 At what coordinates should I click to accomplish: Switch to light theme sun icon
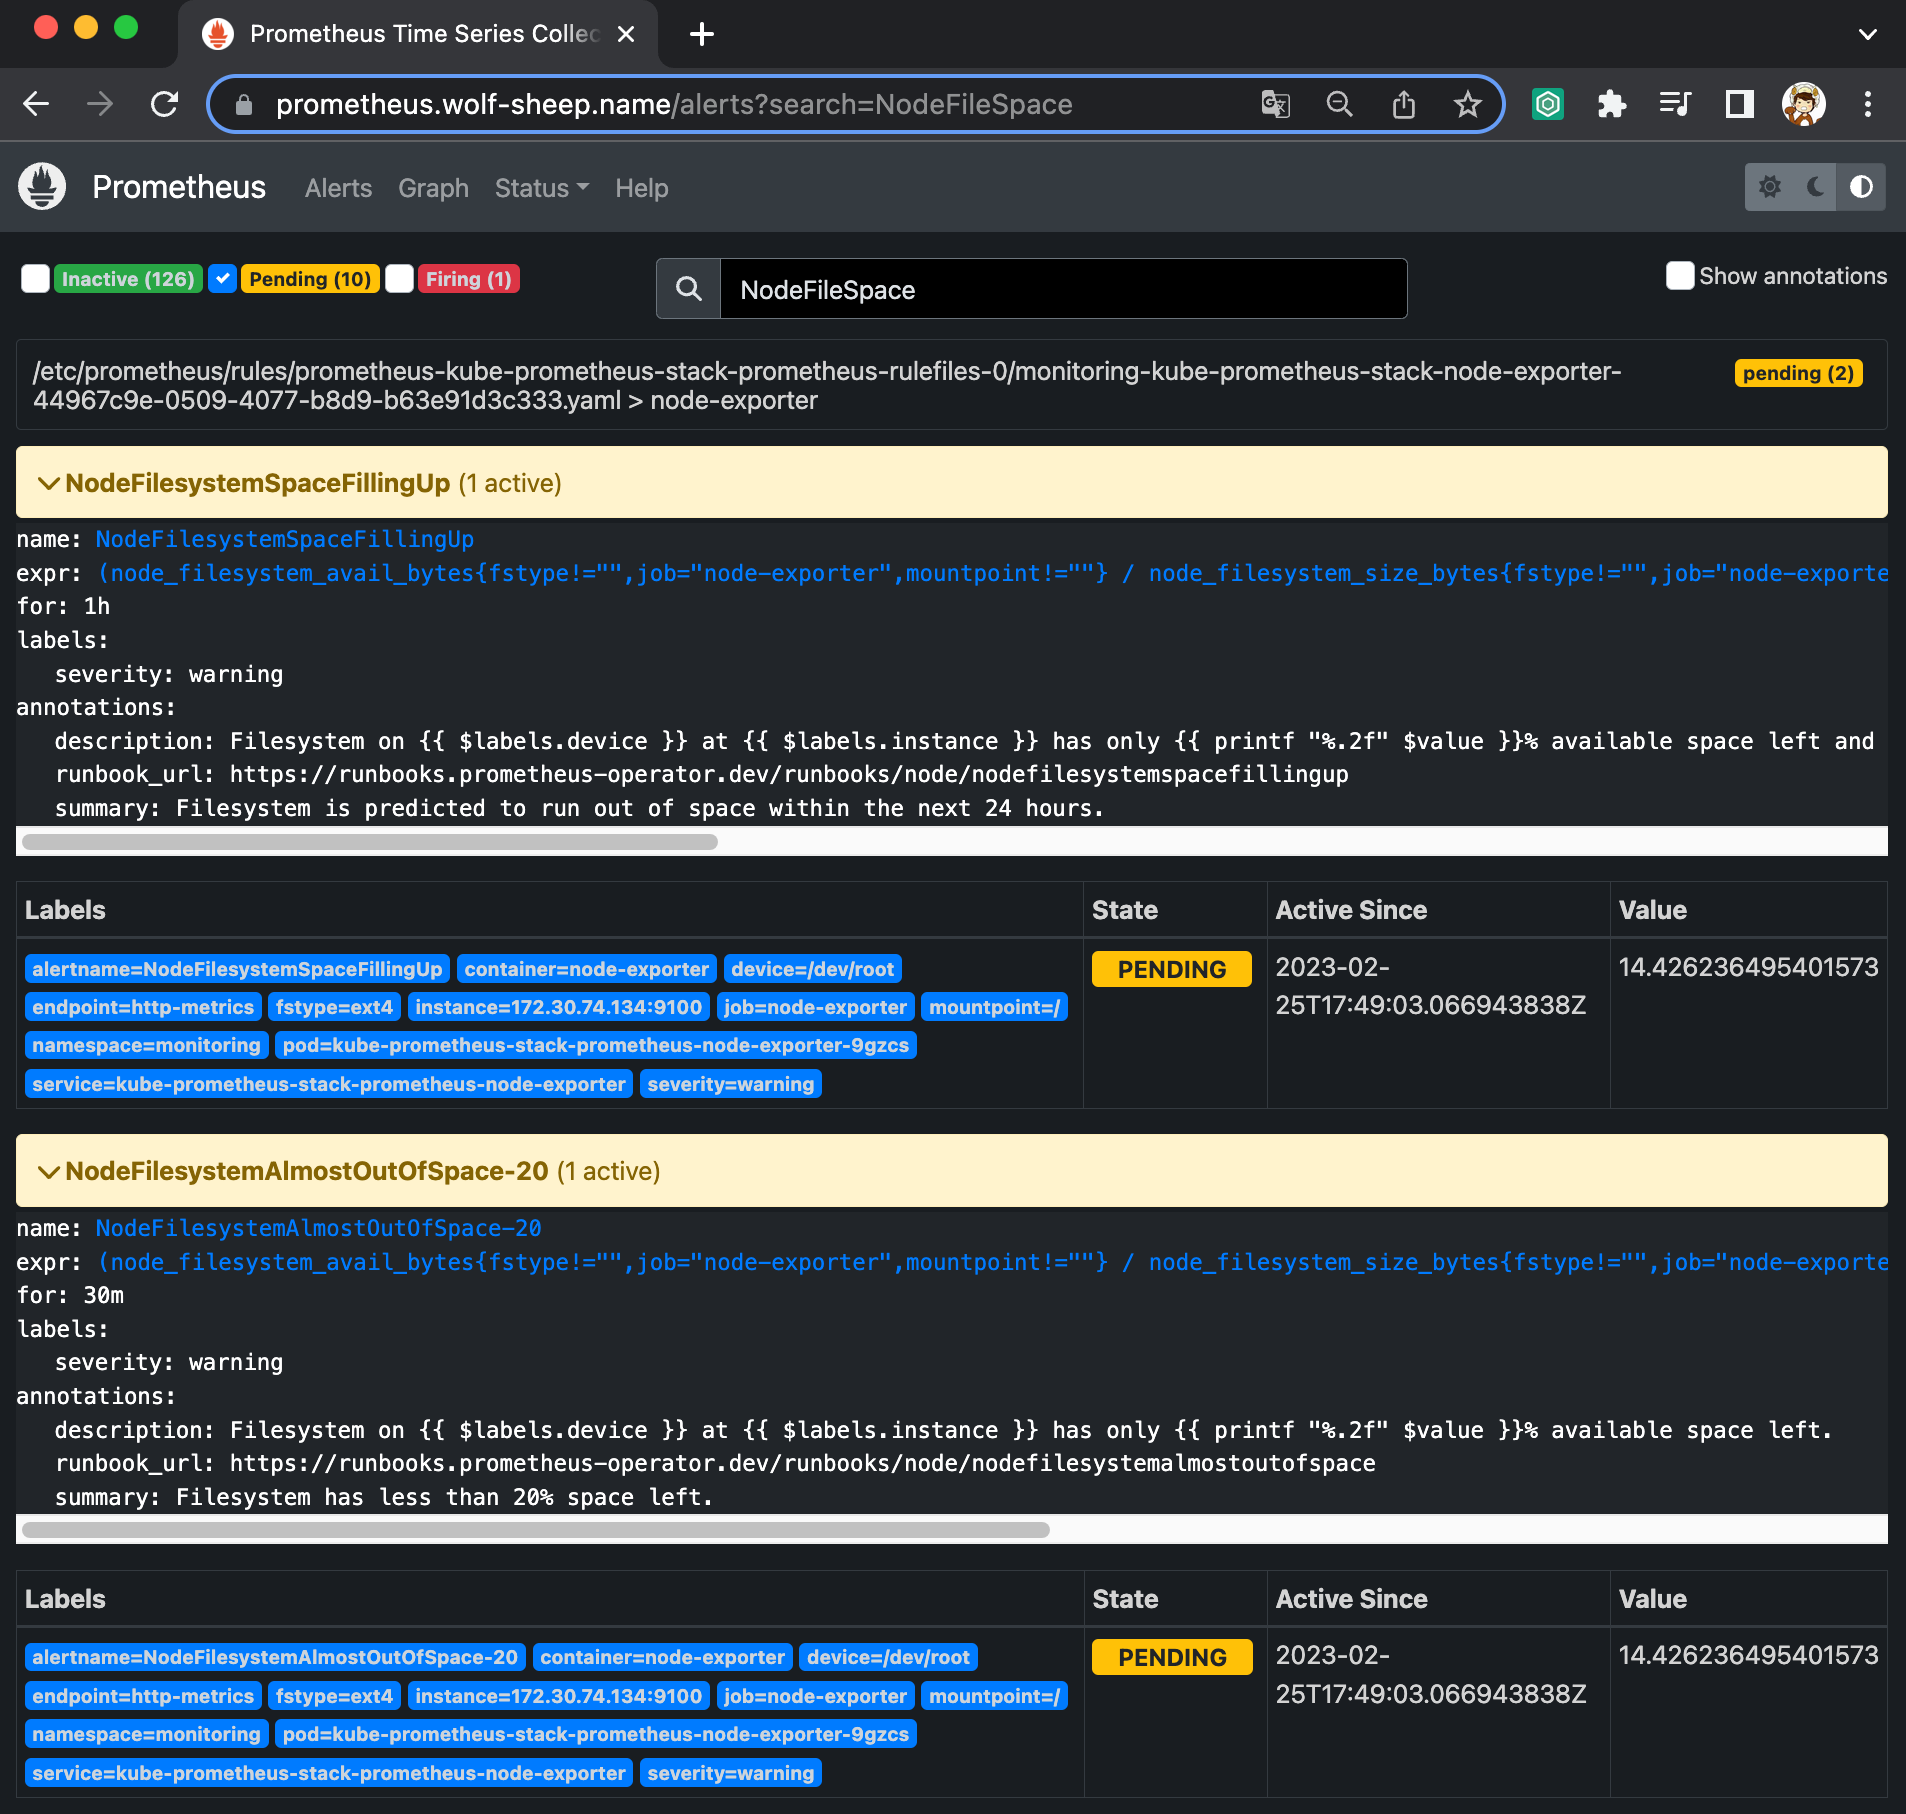click(1769, 187)
